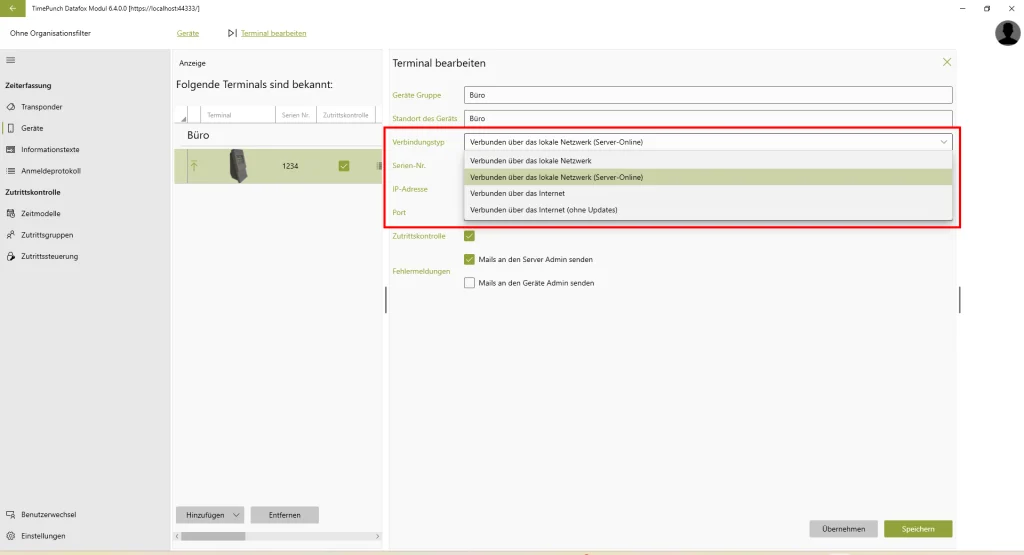The image size is (1024, 555).
Task: Click serial number 1234 in the terminal row
Action: click(290, 166)
